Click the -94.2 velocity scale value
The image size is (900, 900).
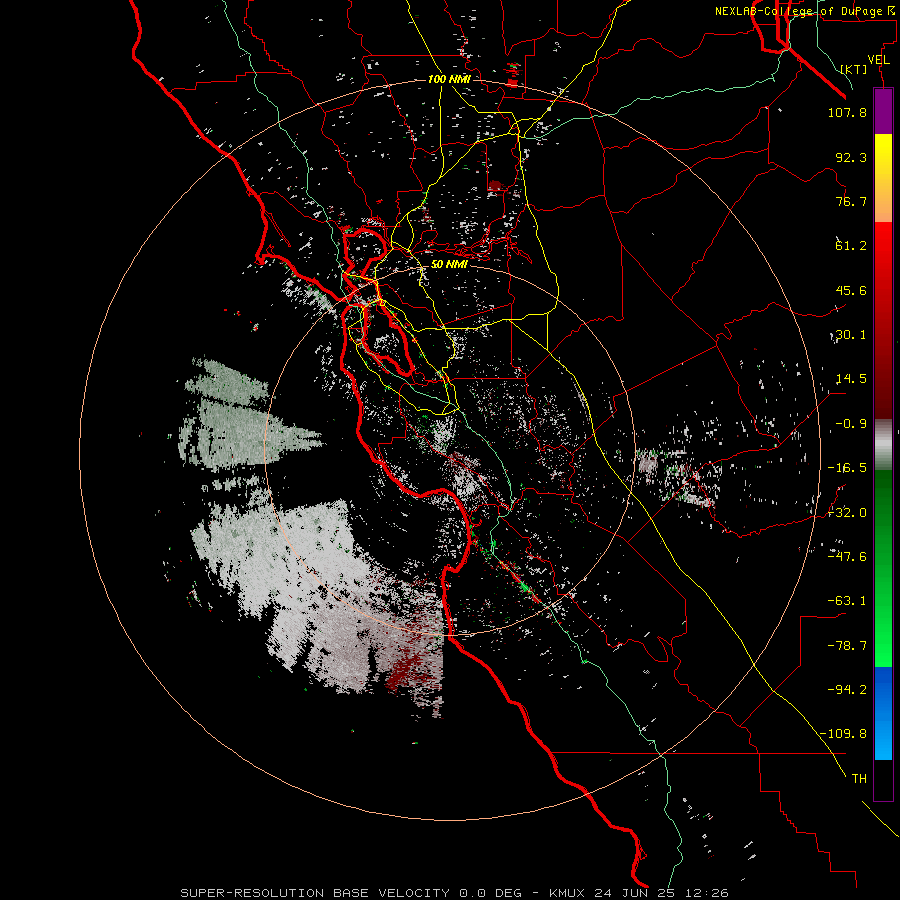click(847, 689)
